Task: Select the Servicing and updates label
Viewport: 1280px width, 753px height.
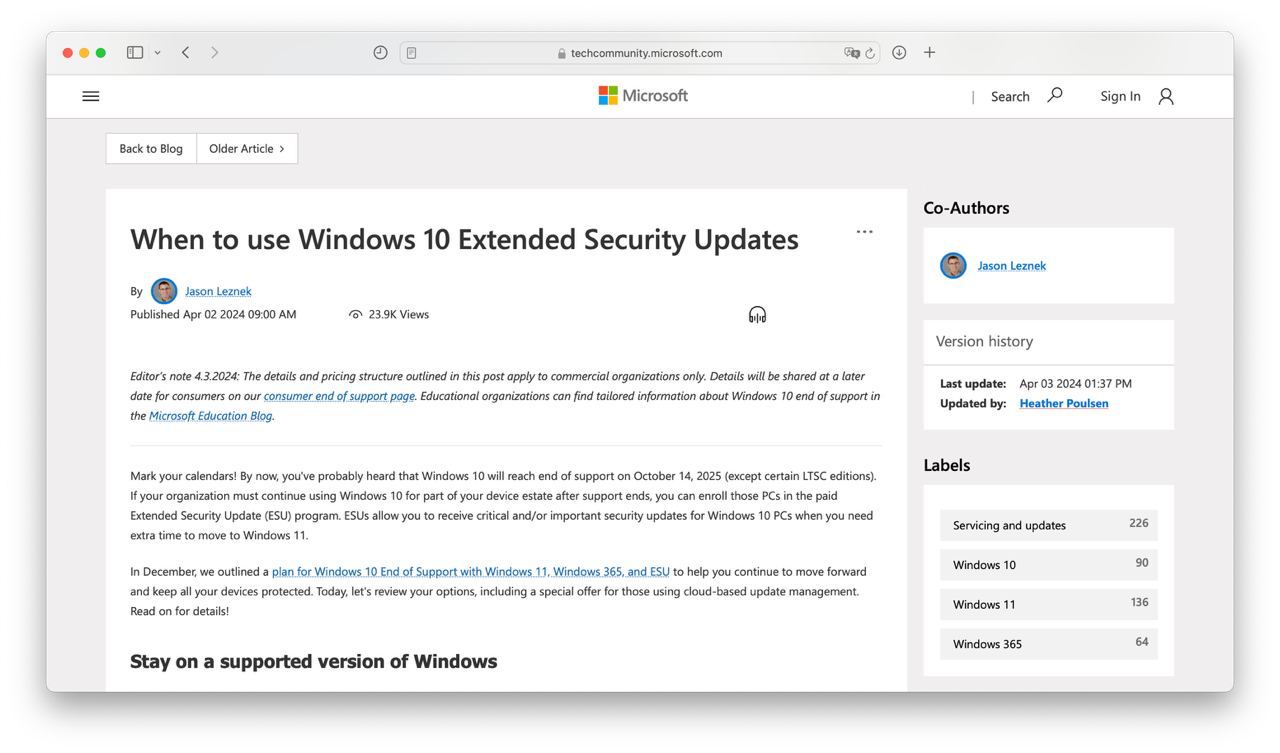Action: point(1048,525)
